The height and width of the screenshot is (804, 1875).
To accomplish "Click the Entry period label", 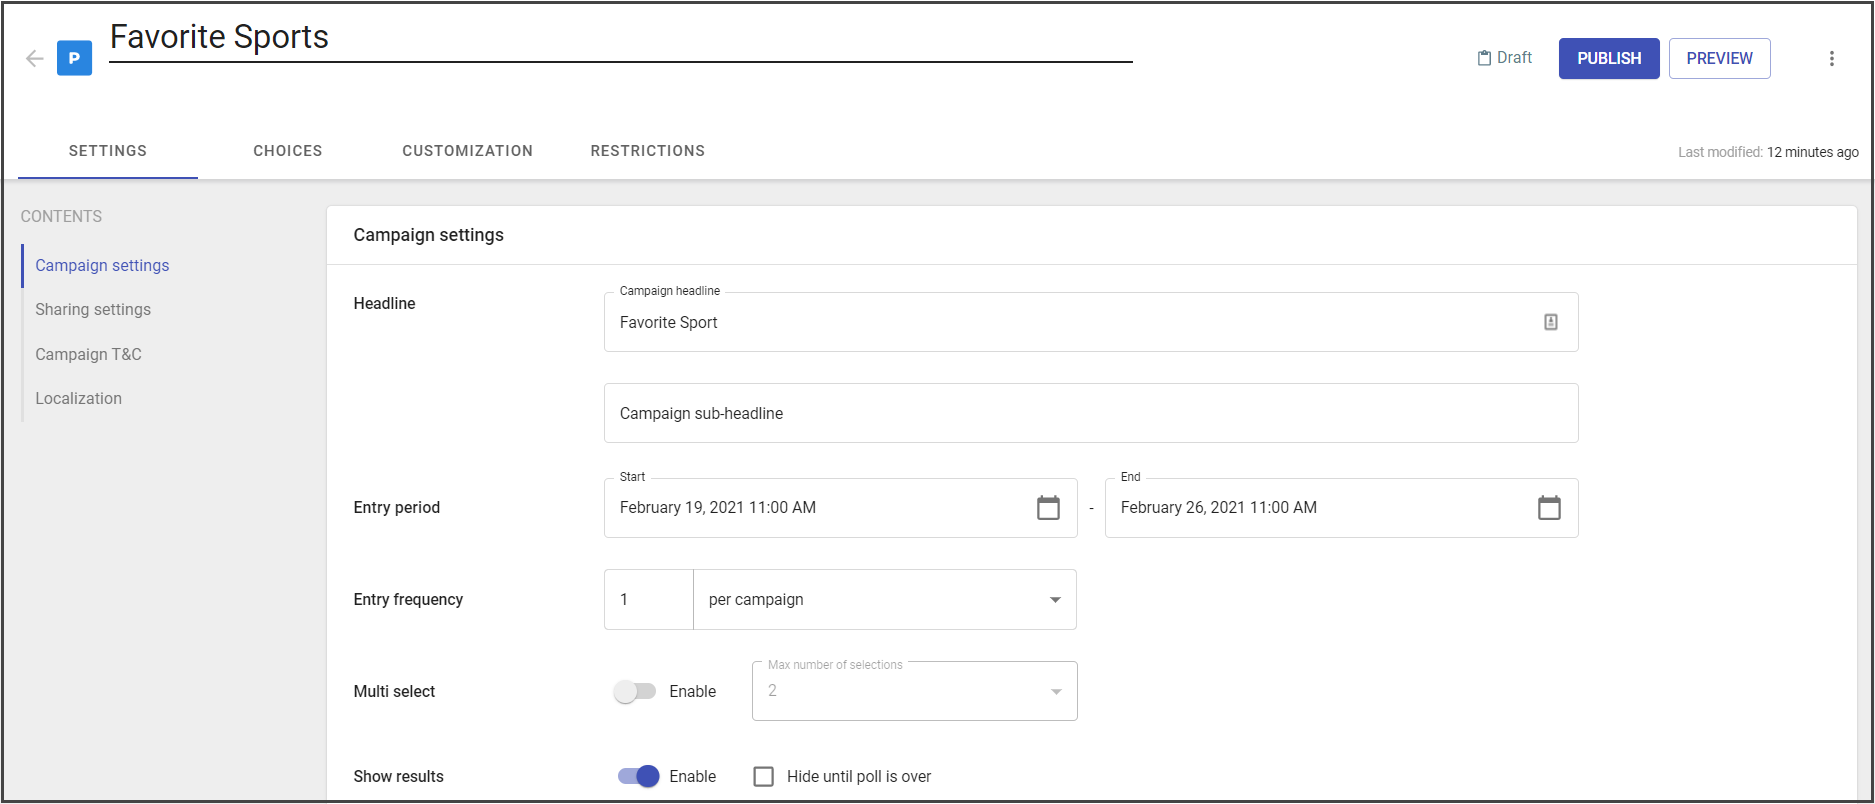I will (396, 507).
